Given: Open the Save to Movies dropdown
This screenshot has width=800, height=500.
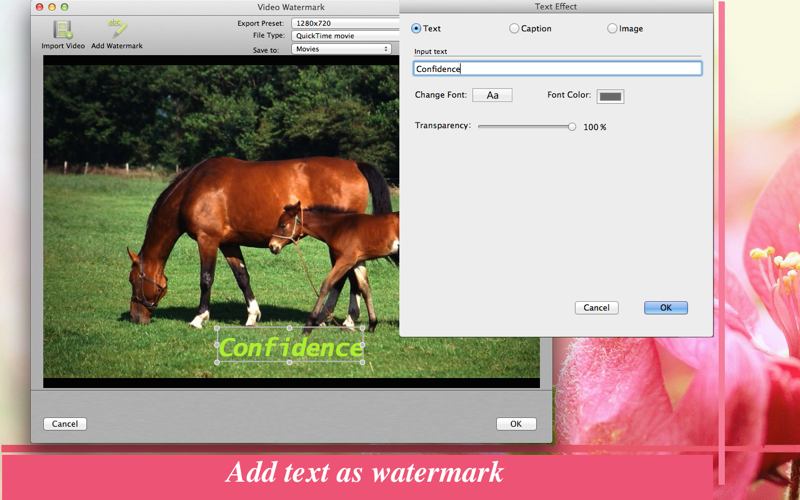Looking at the screenshot, I should tap(341, 49).
